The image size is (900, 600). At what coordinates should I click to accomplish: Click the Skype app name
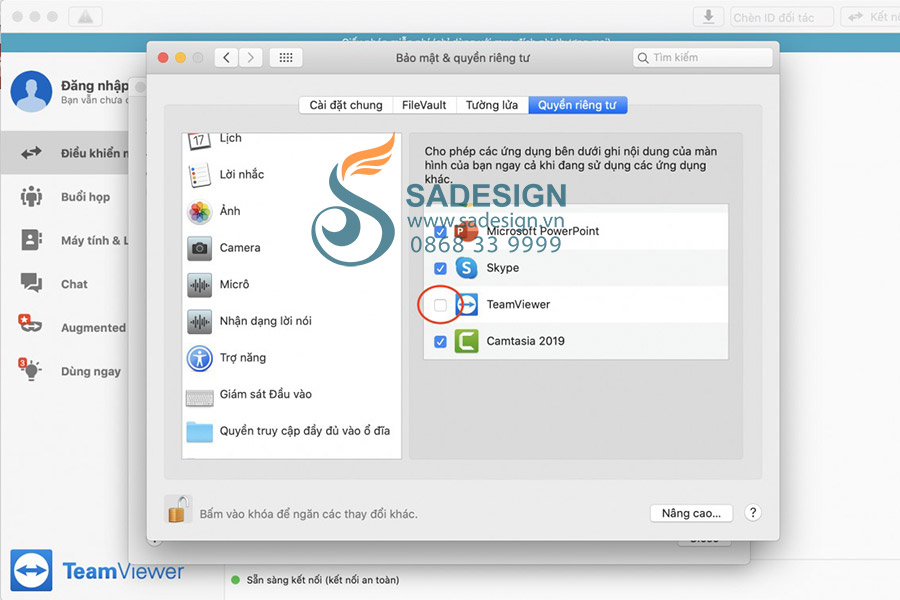(x=503, y=268)
